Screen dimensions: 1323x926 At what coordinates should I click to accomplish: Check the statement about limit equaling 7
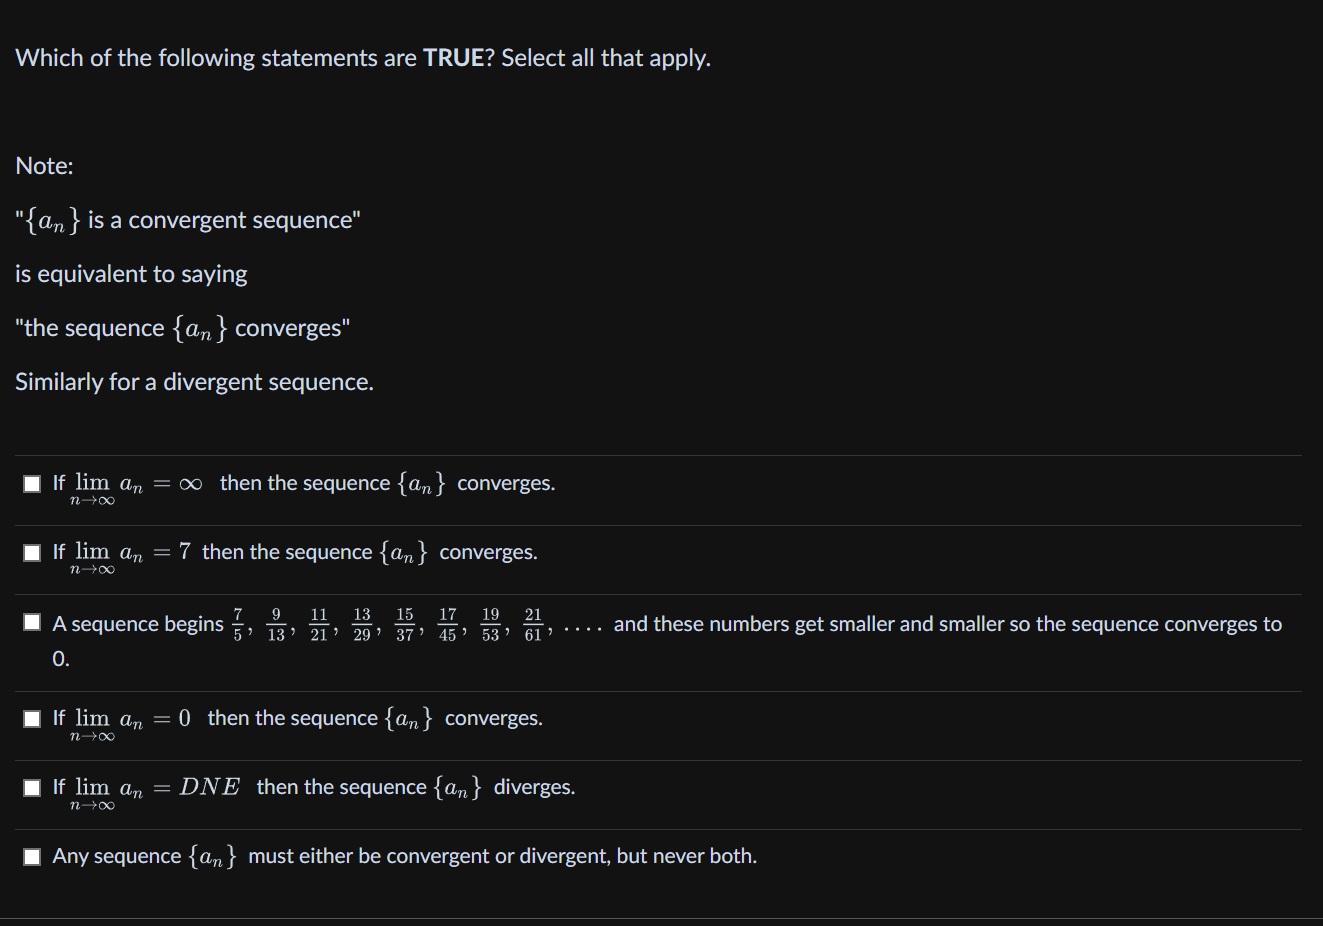click(31, 553)
